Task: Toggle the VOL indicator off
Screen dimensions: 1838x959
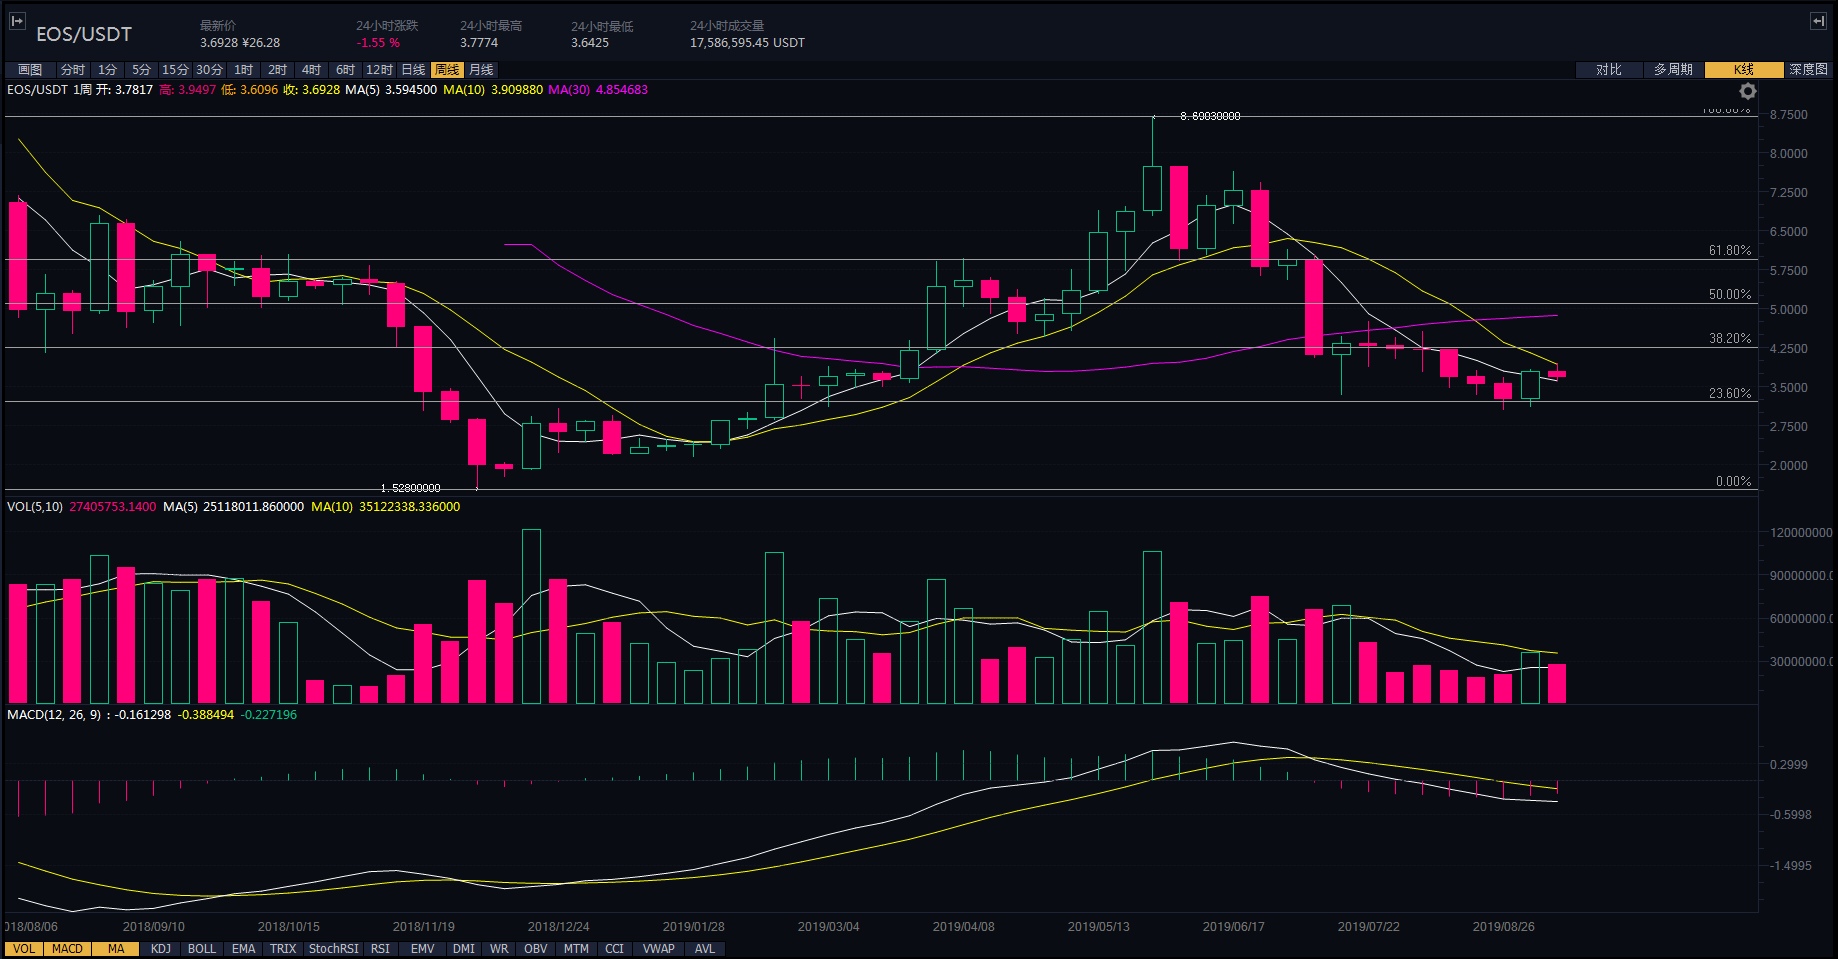Action: point(24,949)
